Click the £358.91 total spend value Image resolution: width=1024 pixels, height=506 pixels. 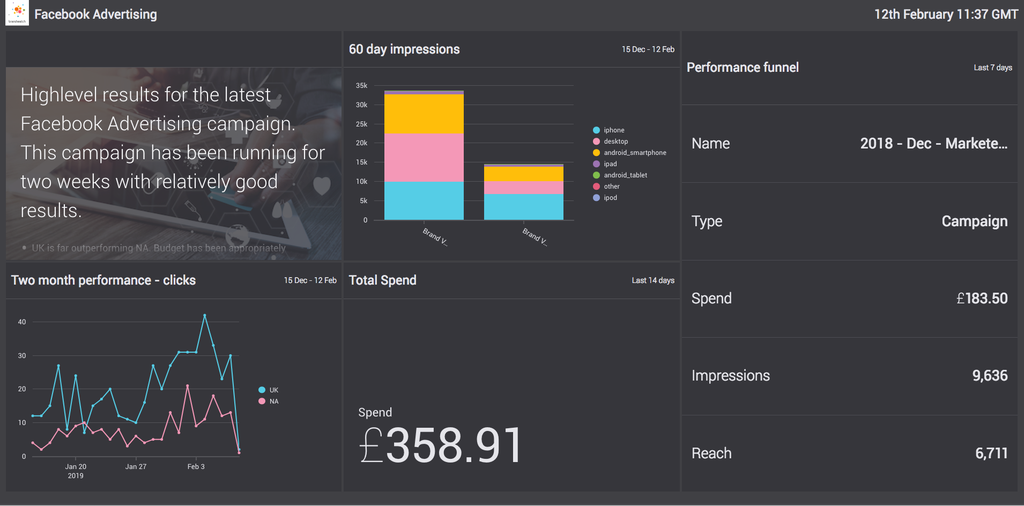[441, 446]
